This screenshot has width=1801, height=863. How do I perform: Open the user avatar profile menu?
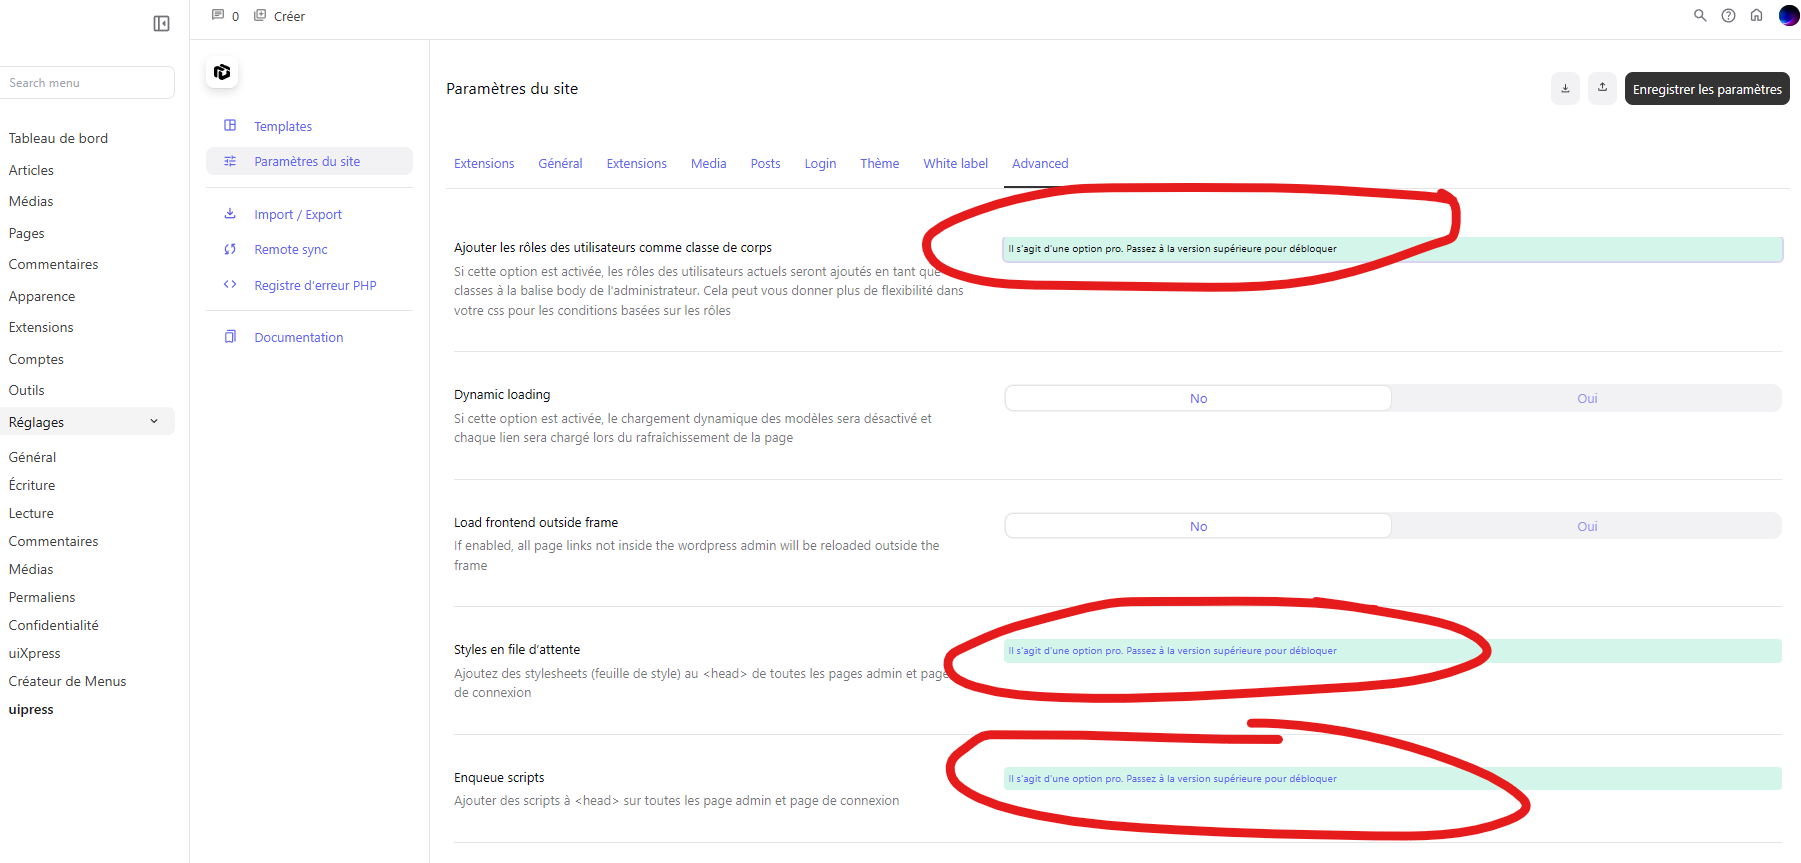(x=1788, y=16)
